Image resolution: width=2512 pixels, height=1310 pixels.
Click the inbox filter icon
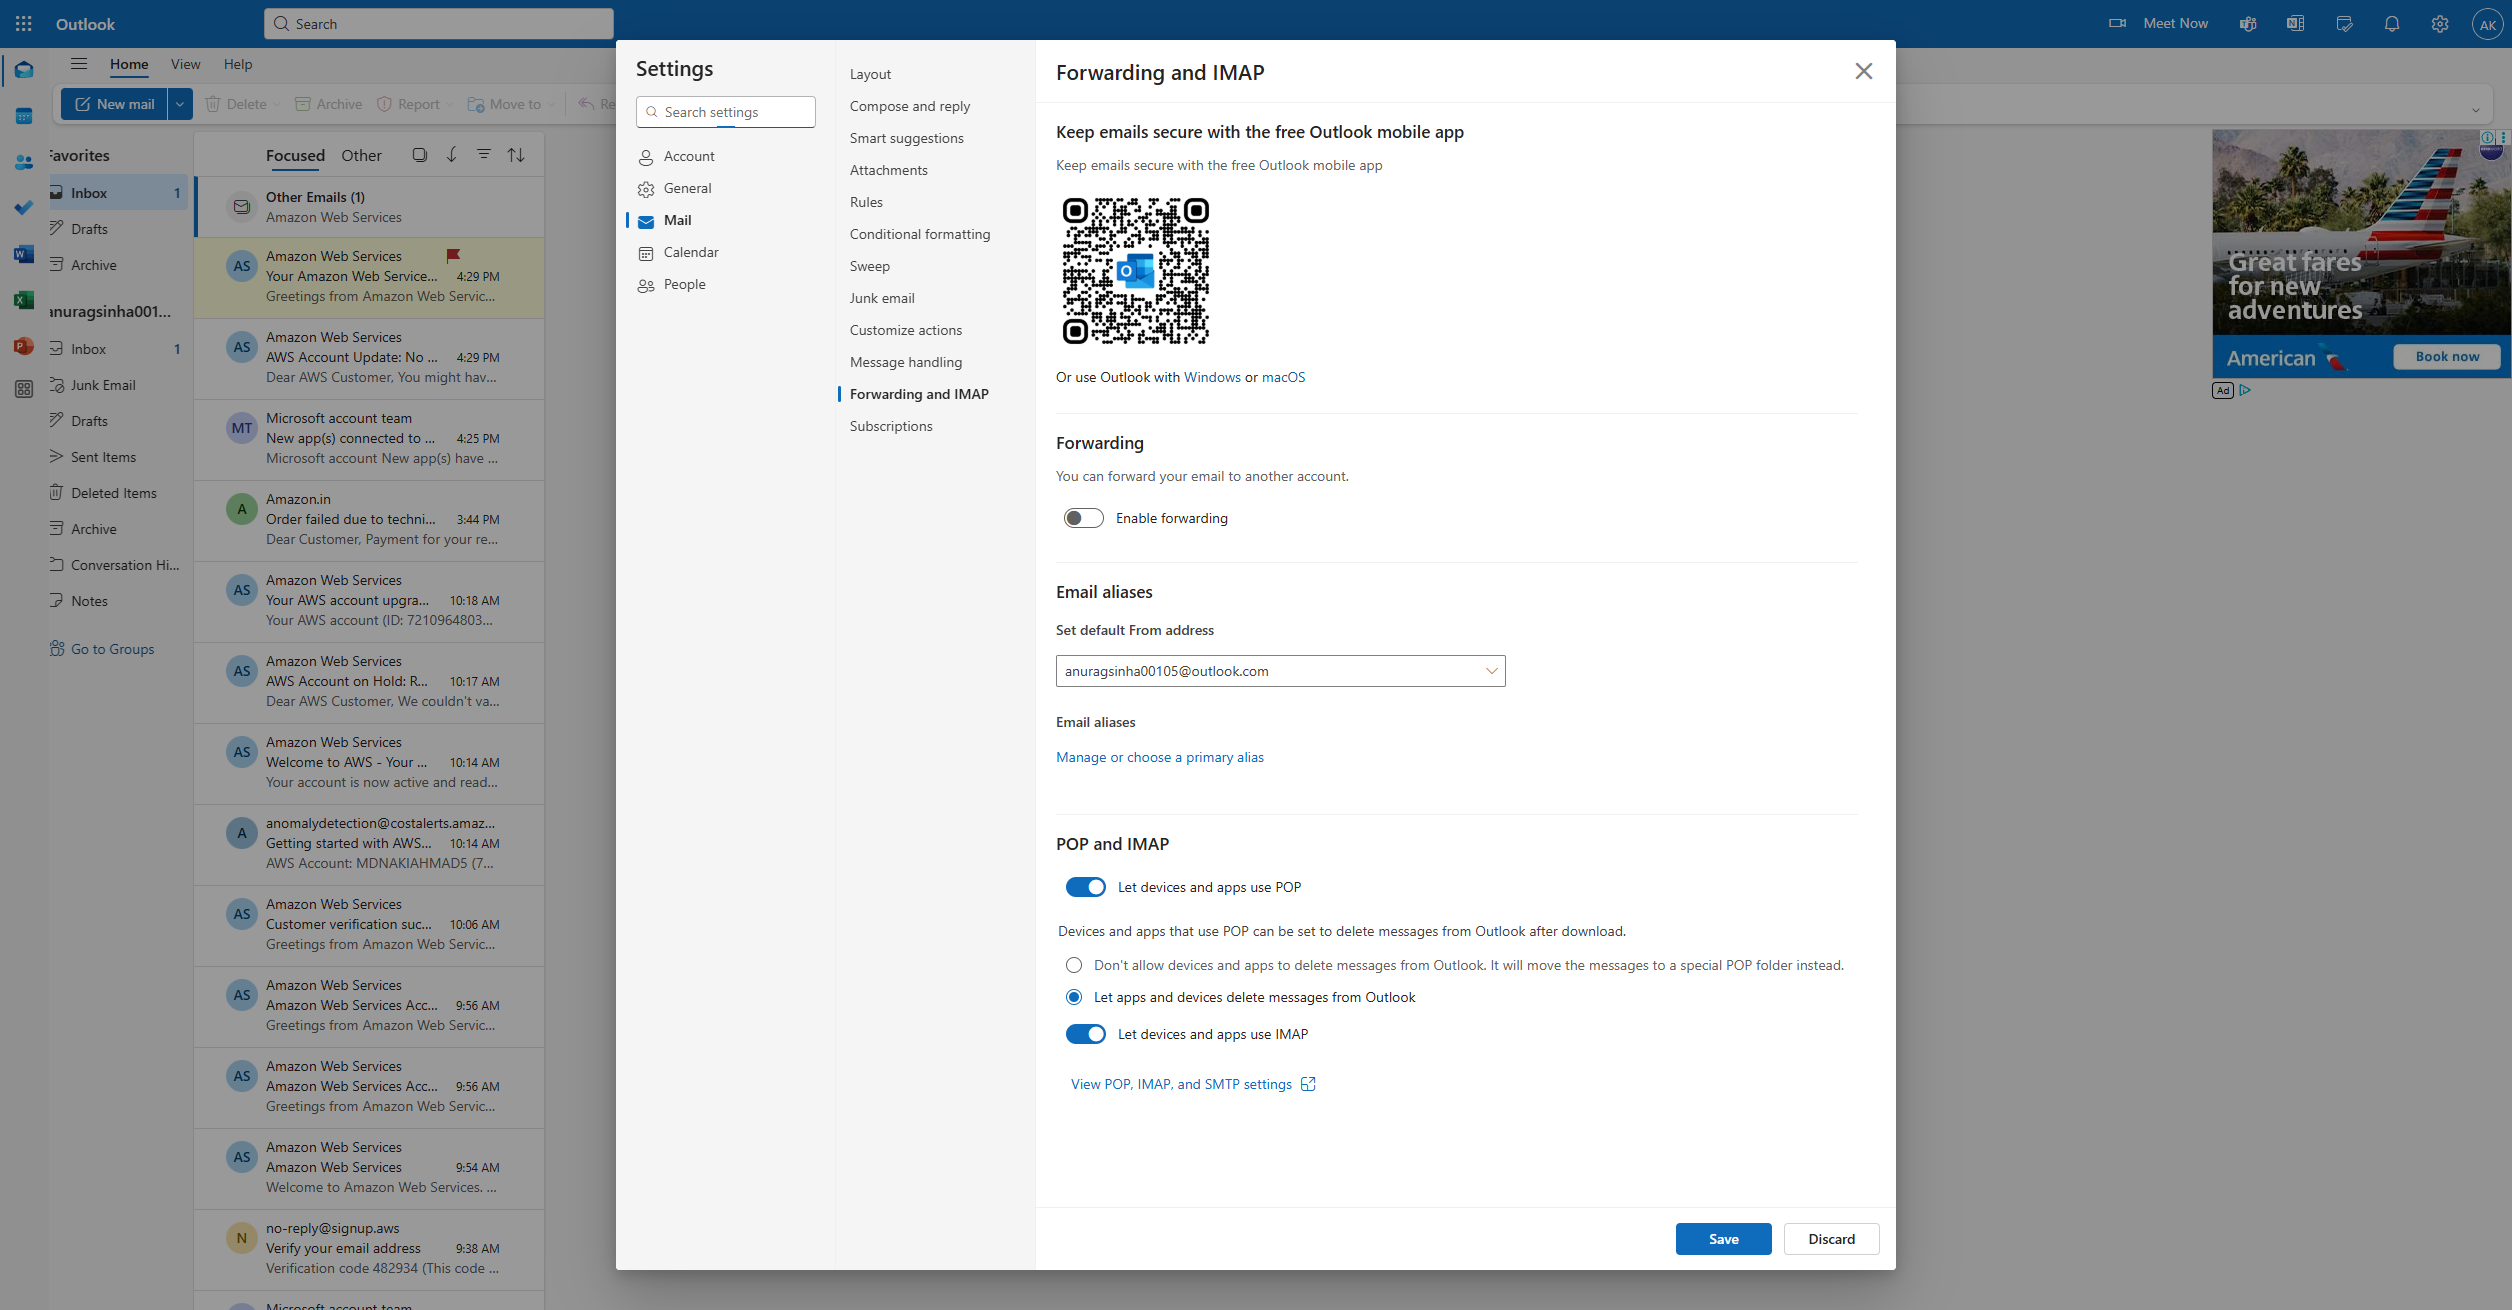point(483,155)
